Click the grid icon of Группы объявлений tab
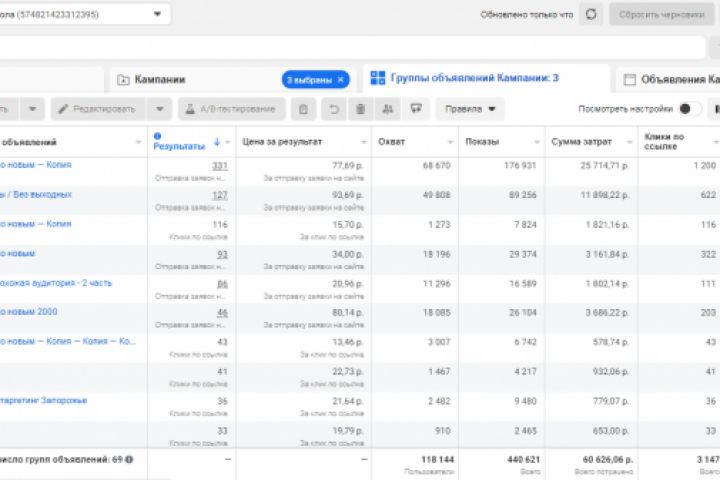Screen dimensions: 720x480 coord(377,78)
